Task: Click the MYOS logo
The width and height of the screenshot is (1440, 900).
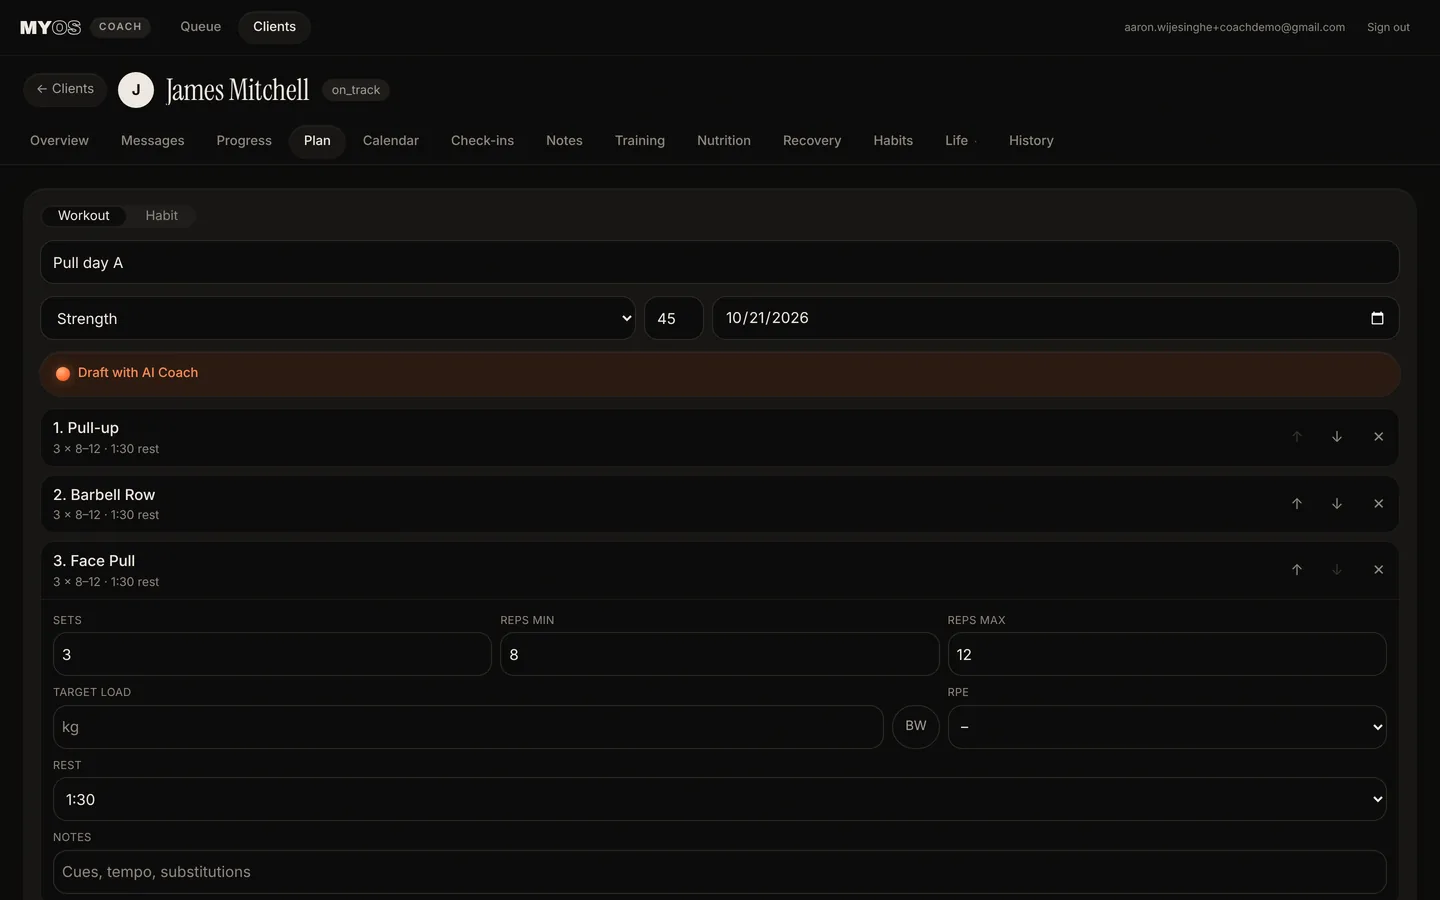Action: tap(50, 27)
